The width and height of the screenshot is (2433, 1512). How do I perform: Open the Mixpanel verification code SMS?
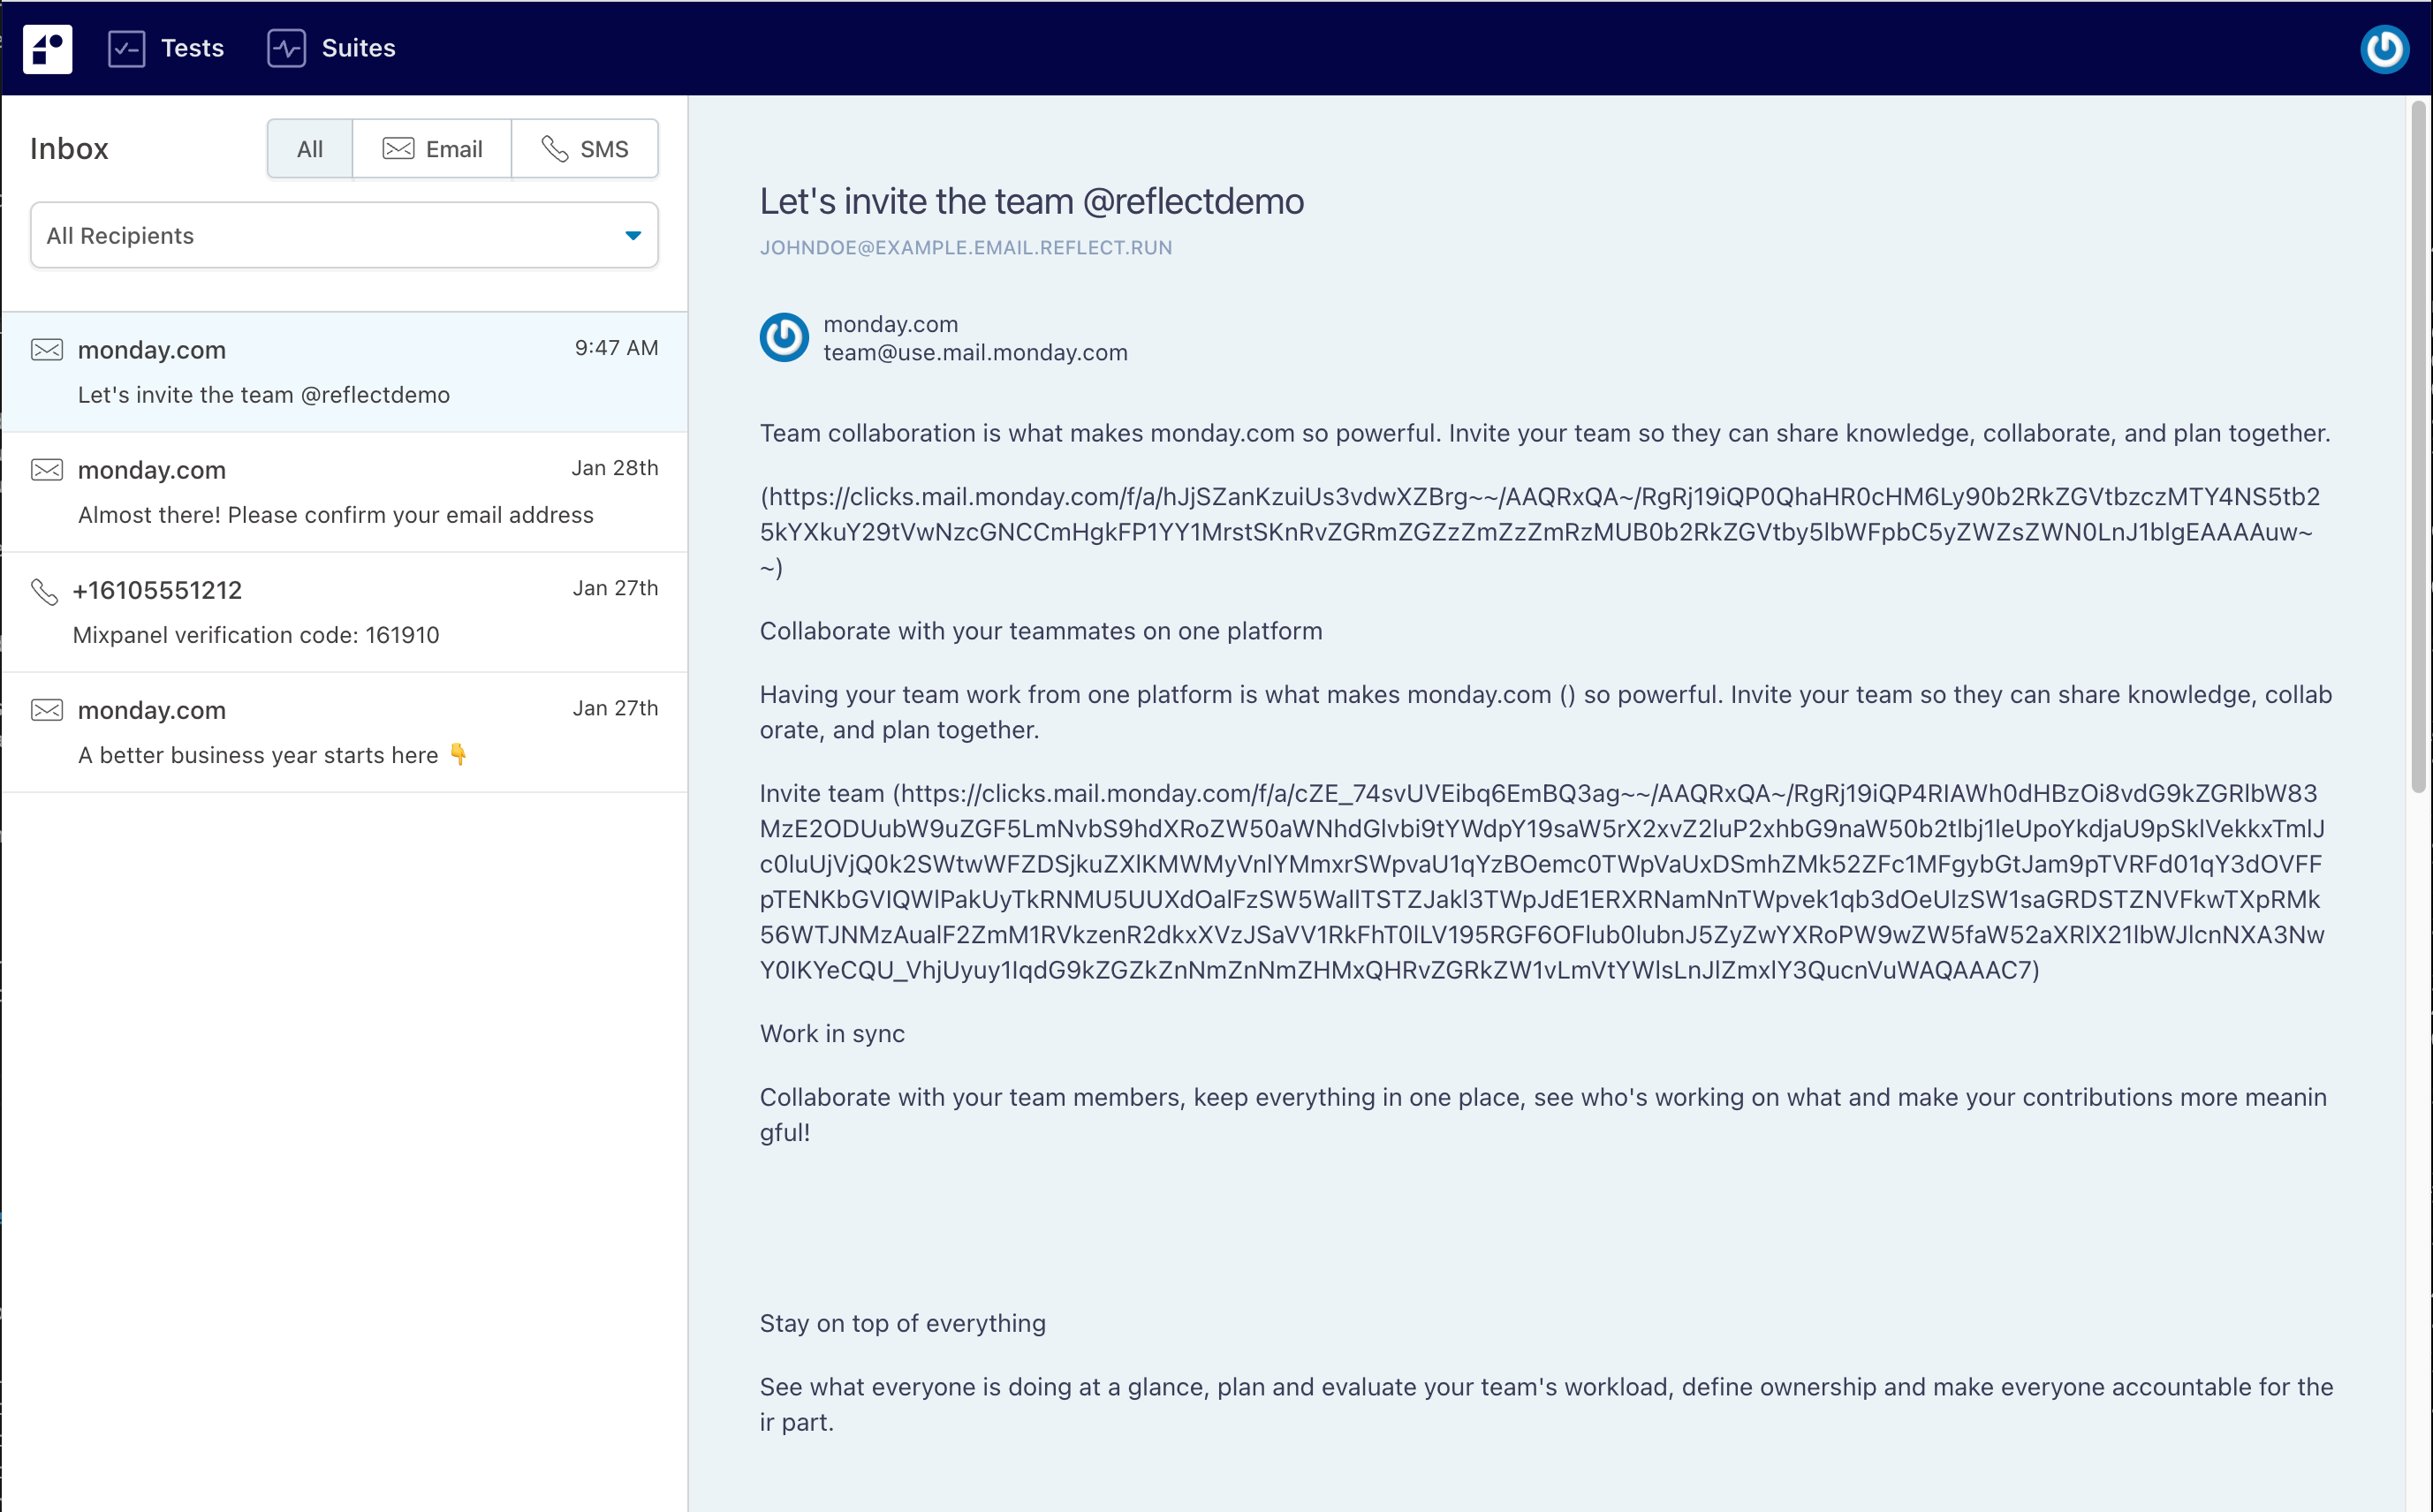[344, 612]
